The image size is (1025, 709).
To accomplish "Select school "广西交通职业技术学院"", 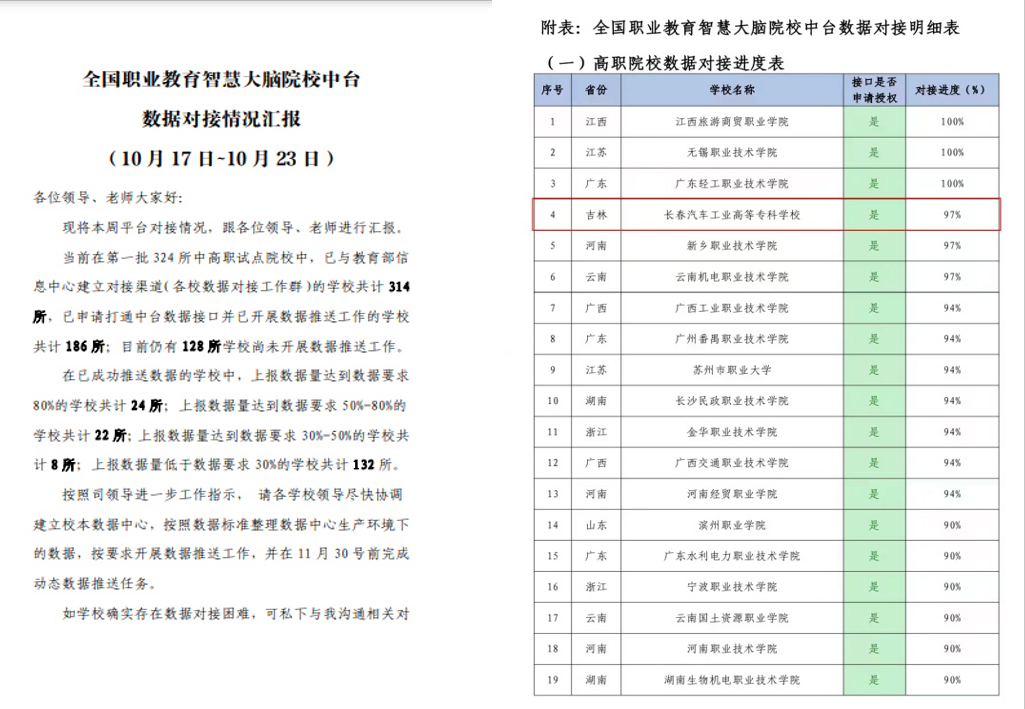I will point(732,463).
